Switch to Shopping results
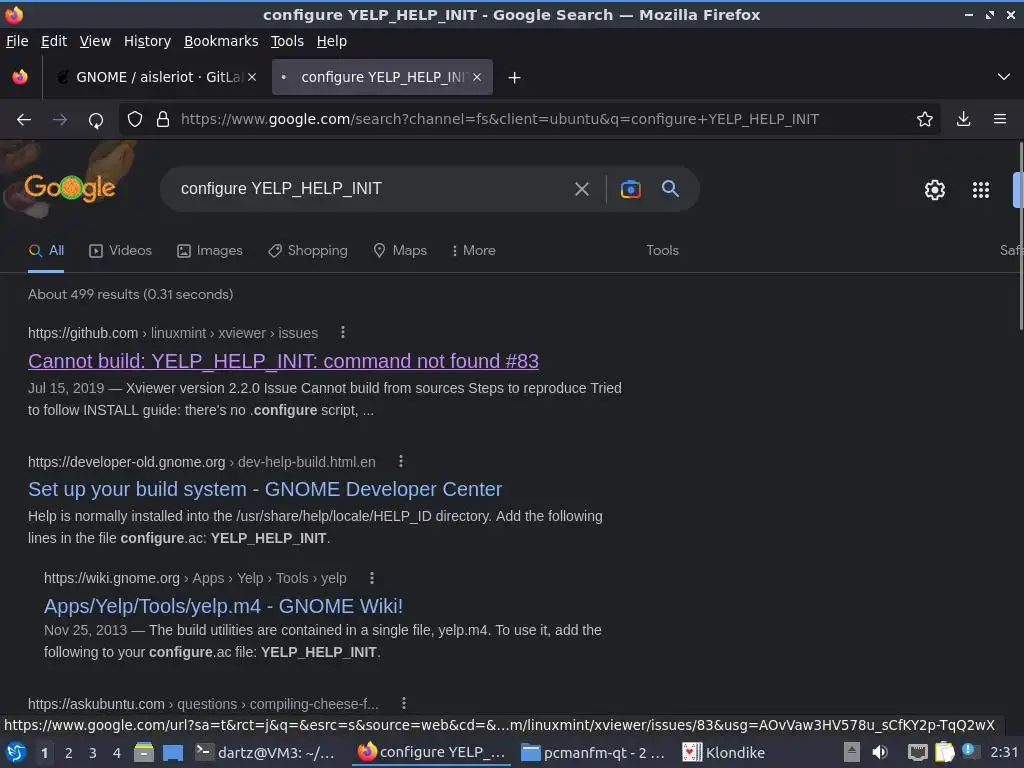Viewport: 1024px width, 768px height. coord(308,251)
